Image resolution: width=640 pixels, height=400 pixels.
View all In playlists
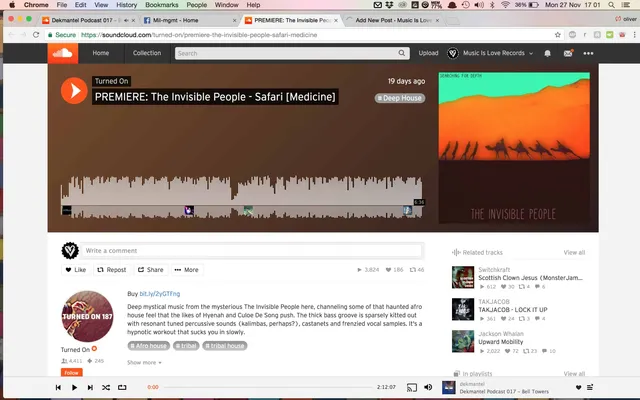(574, 373)
